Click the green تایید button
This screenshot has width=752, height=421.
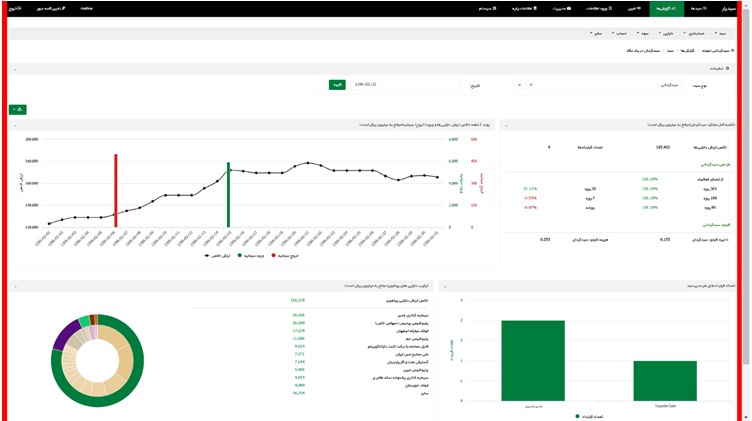pyautogui.click(x=337, y=84)
